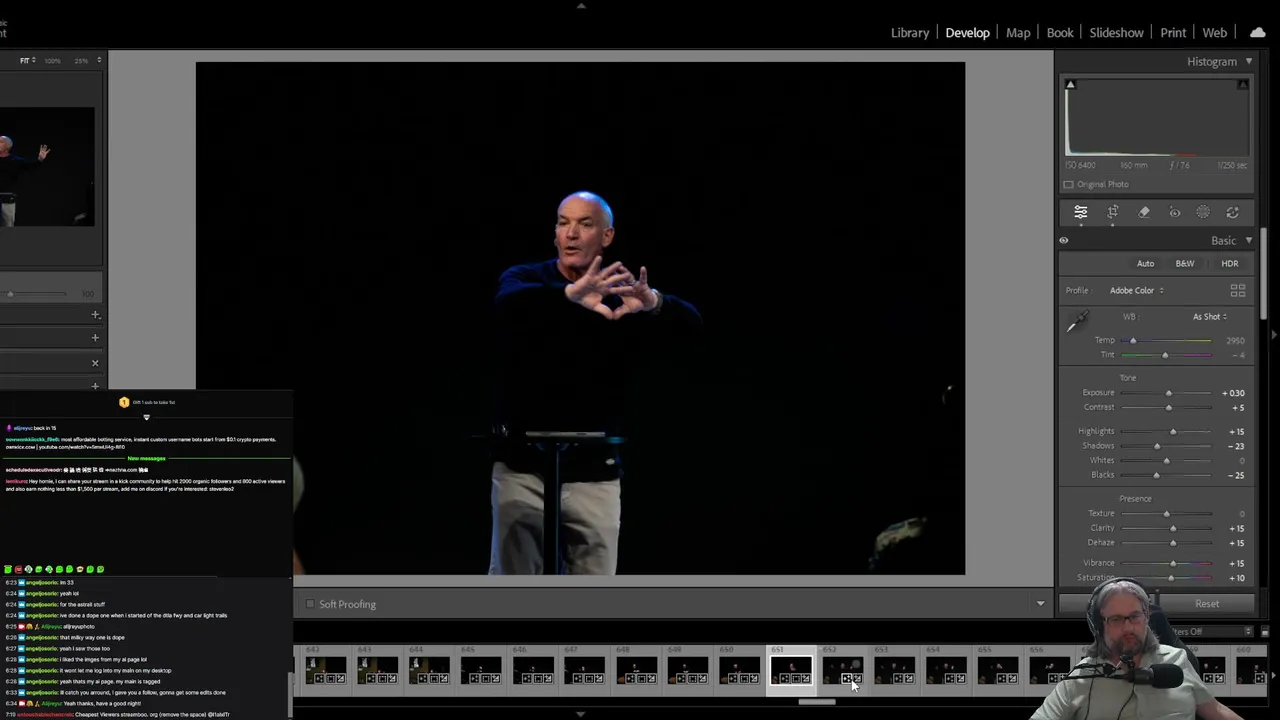This screenshot has height=720, width=1280.
Task: Select filmstrip thumbnail 650
Action: 739,670
